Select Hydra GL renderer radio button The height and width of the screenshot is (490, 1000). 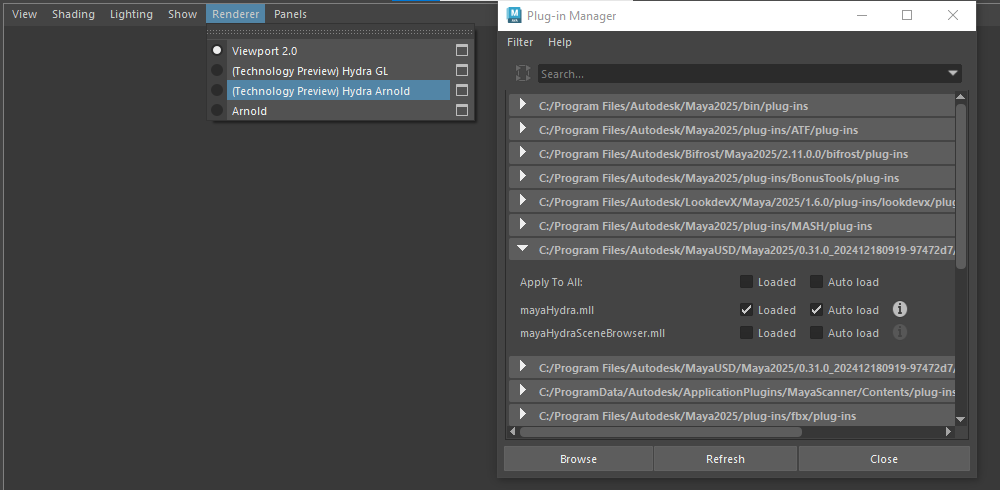217,70
